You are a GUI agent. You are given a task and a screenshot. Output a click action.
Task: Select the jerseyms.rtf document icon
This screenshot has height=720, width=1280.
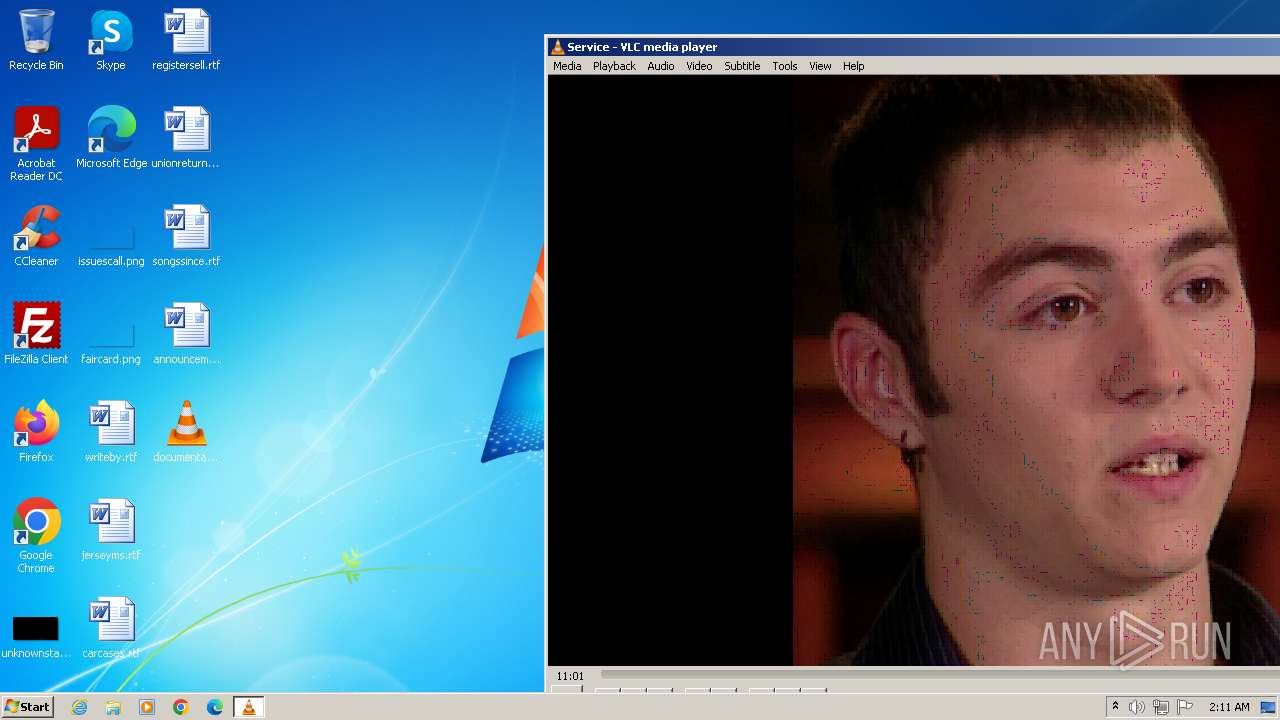(x=111, y=530)
